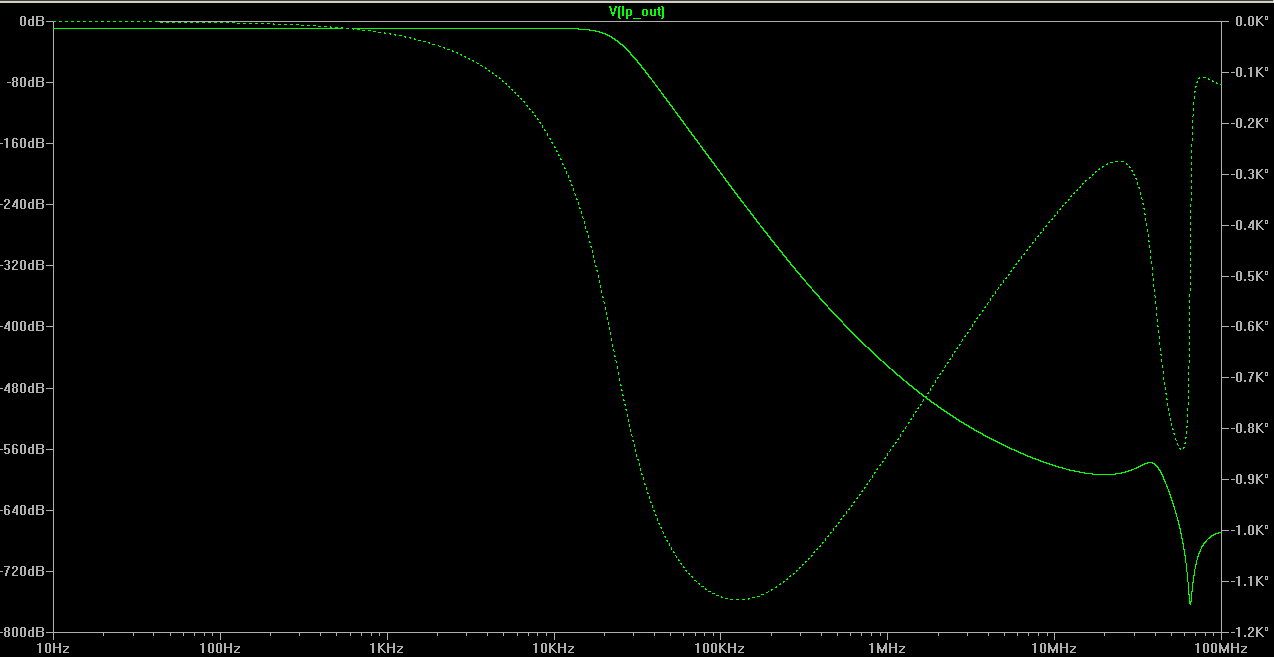The height and width of the screenshot is (657, 1274).
Task: Select the -0.9K° phase axis label
Action: point(1250,479)
